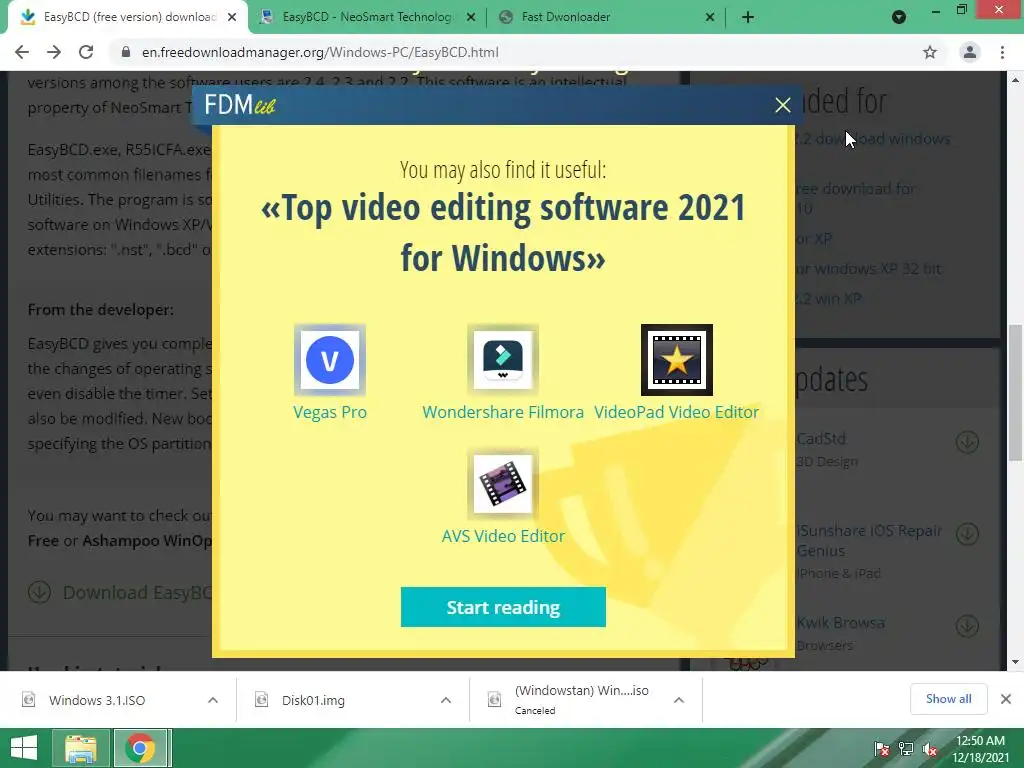Open the network tray icon
The image size is (1024, 768).
pos(906,749)
